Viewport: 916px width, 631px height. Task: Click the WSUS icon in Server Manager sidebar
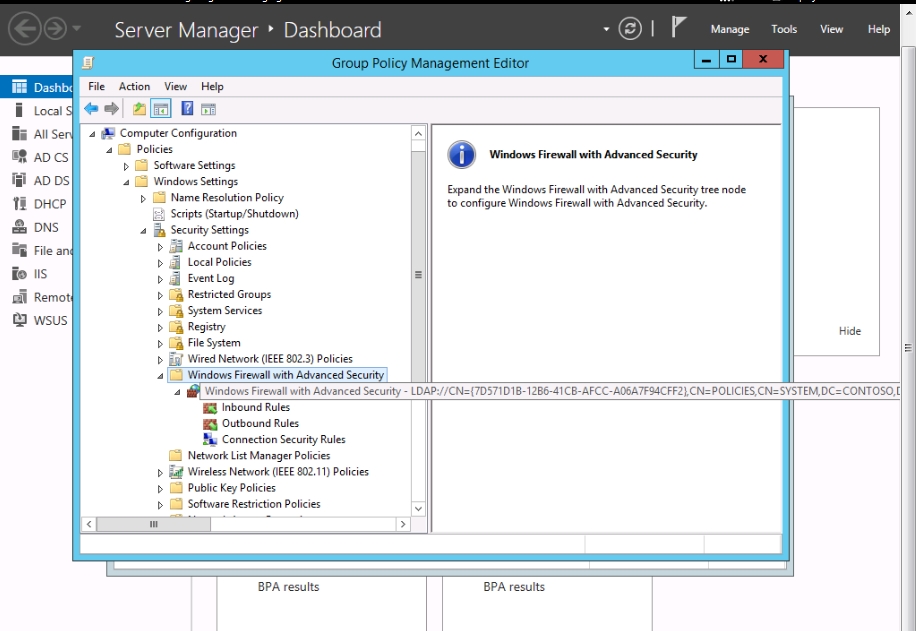click(20, 320)
